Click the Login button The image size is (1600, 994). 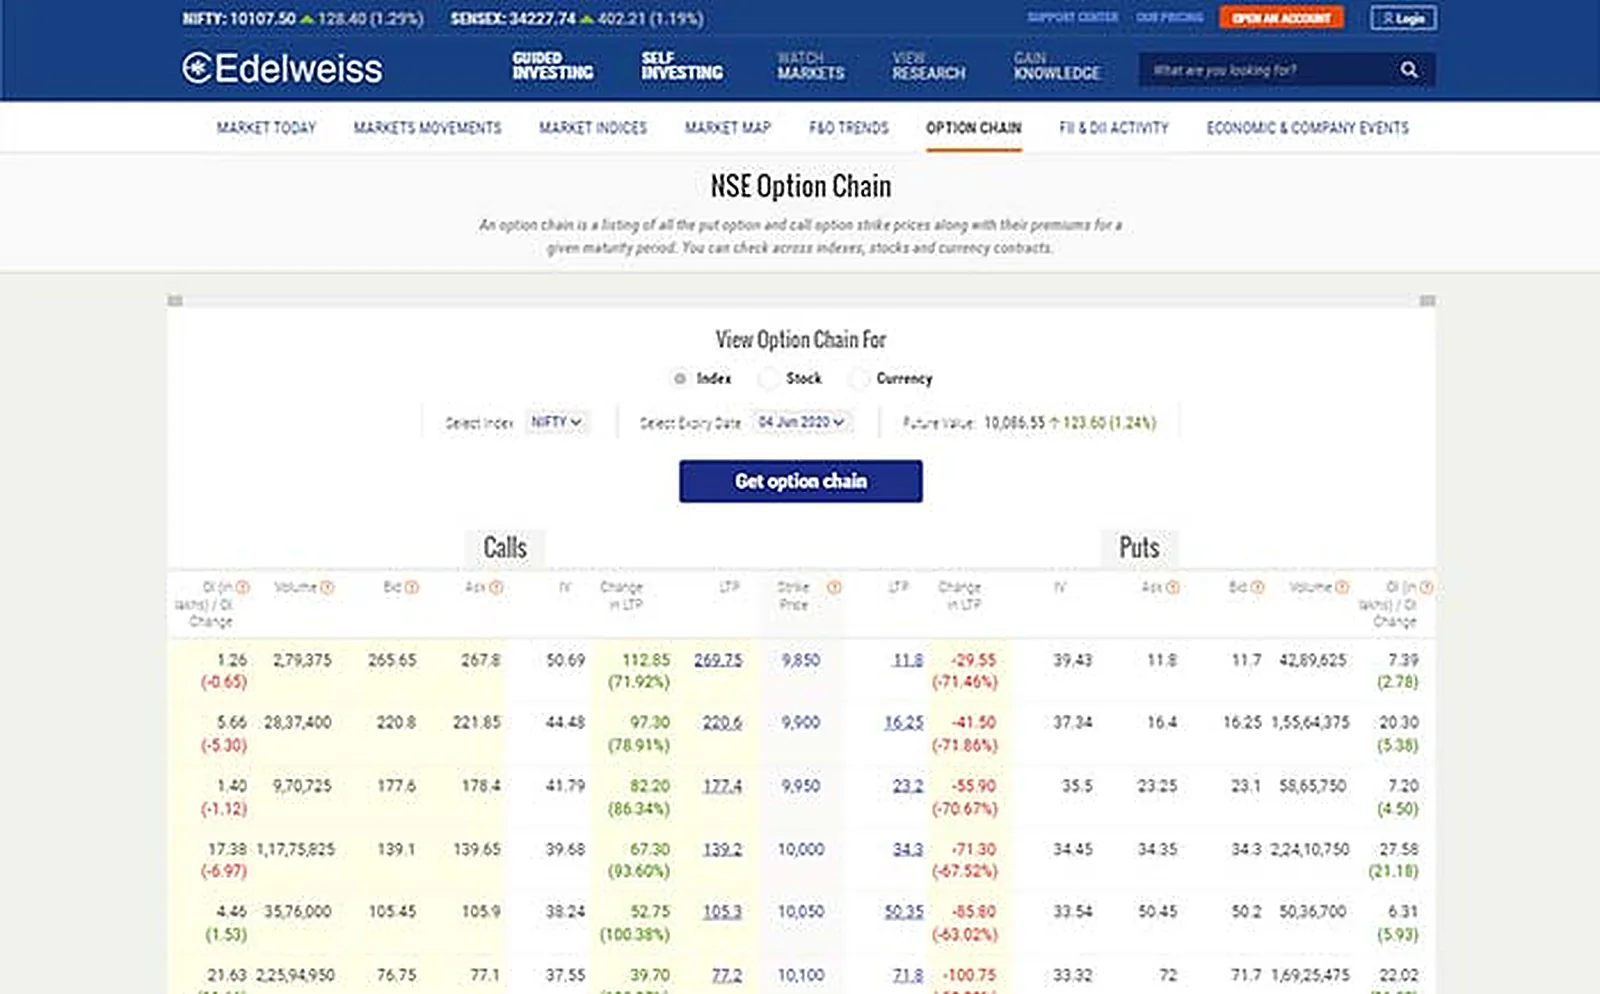coord(1404,18)
